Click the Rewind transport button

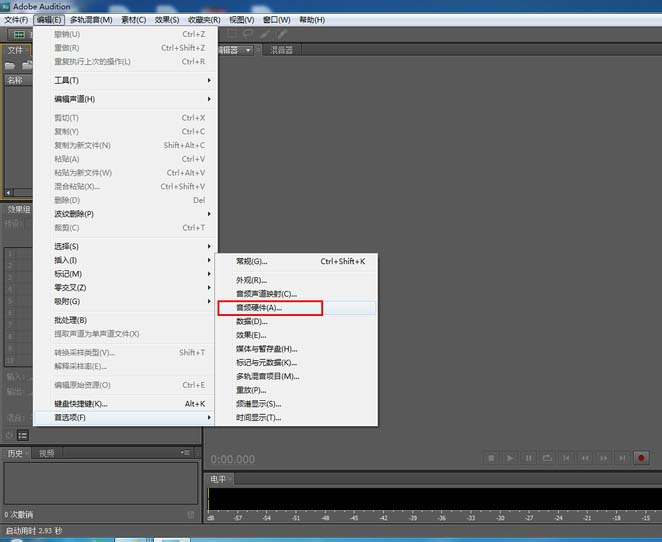point(585,458)
